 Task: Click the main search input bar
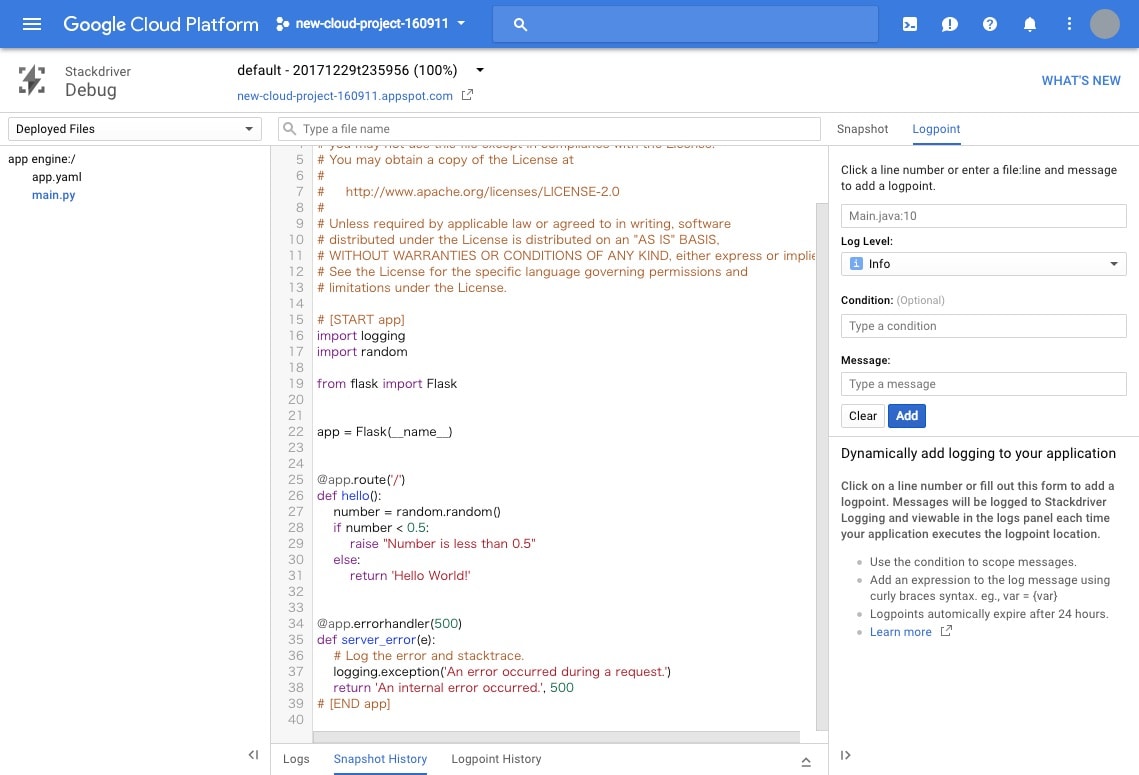pos(685,24)
